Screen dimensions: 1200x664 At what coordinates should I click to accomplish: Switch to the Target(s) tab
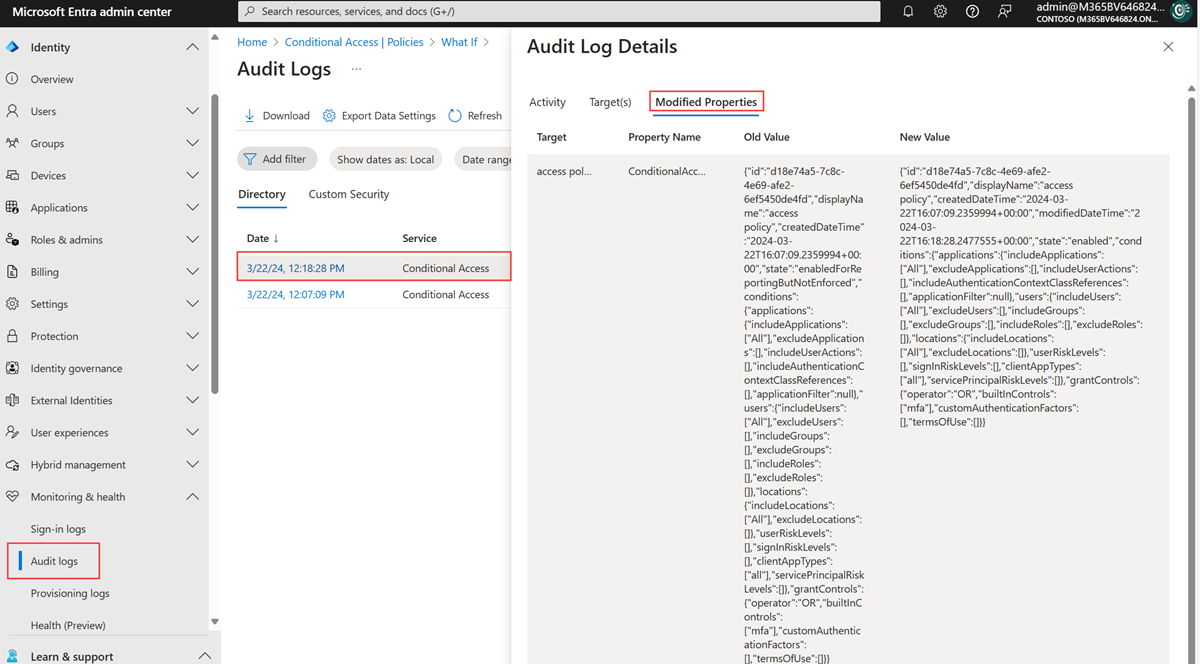[x=610, y=102]
